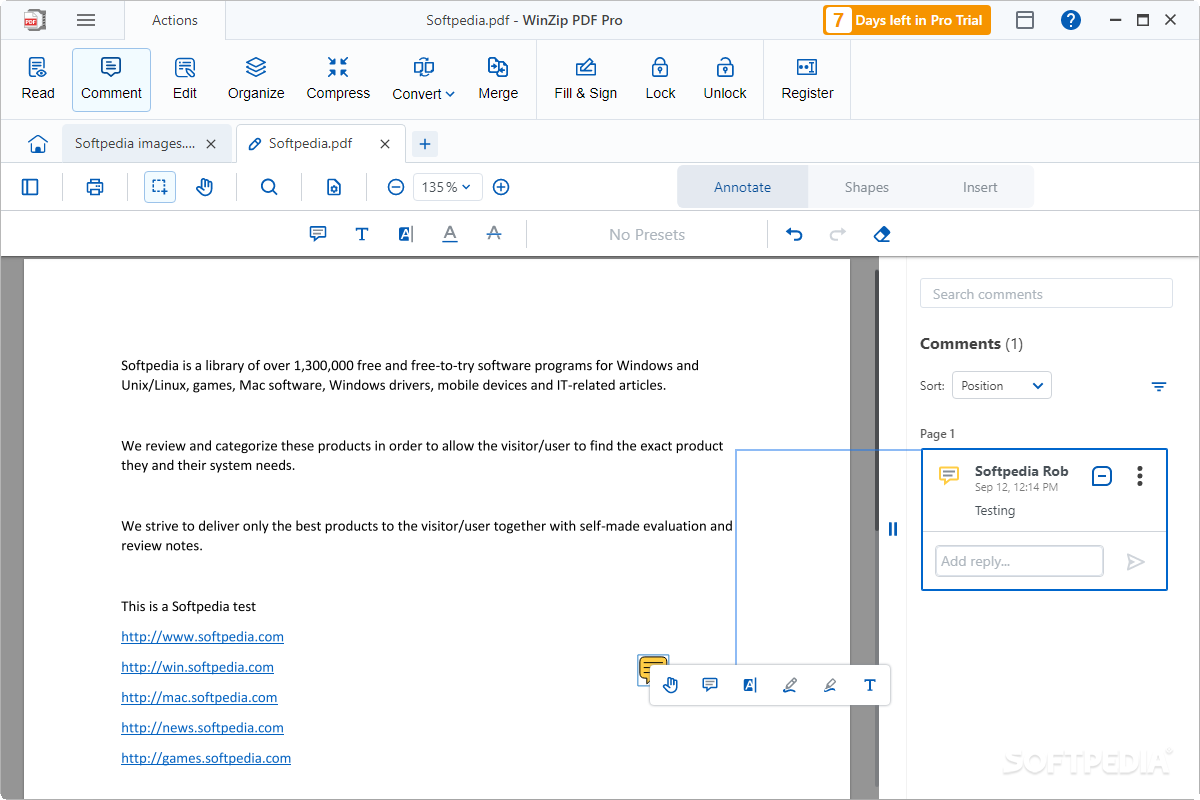Open the page properties icon

click(x=334, y=187)
